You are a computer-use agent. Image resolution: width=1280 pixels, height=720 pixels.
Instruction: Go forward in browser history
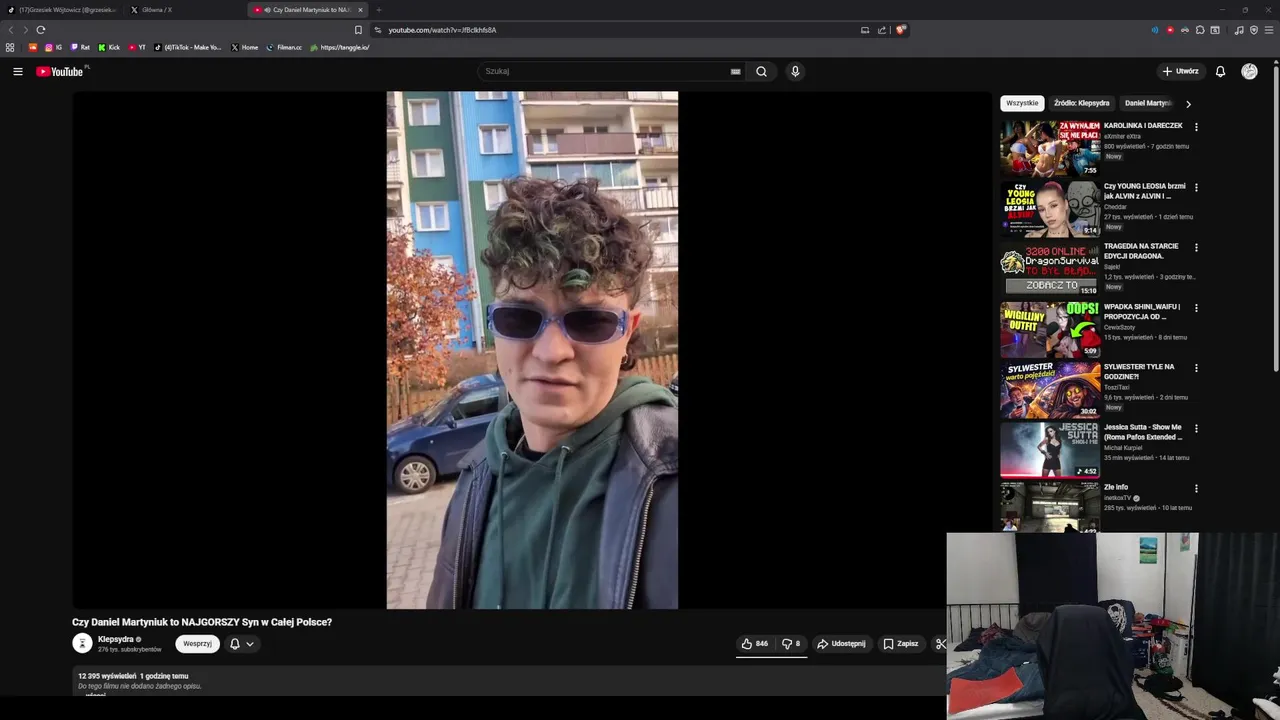[25, 30]
